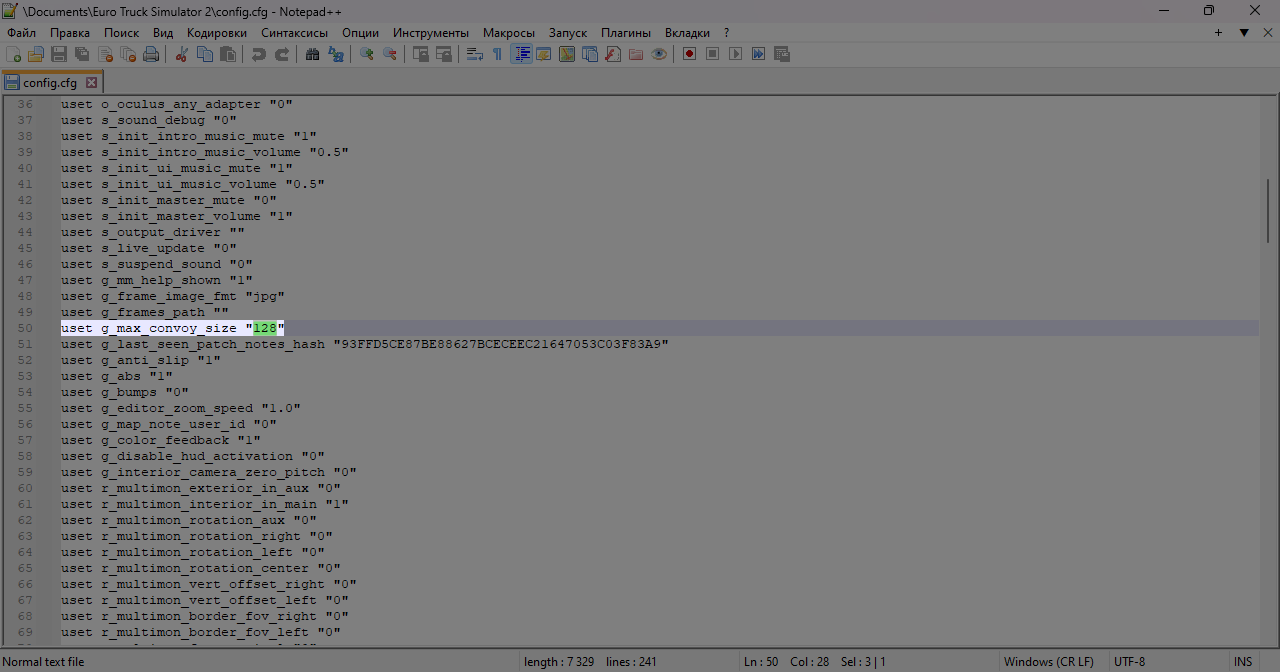Click the Zoom In magnifier icon

[x=367, y=54]
